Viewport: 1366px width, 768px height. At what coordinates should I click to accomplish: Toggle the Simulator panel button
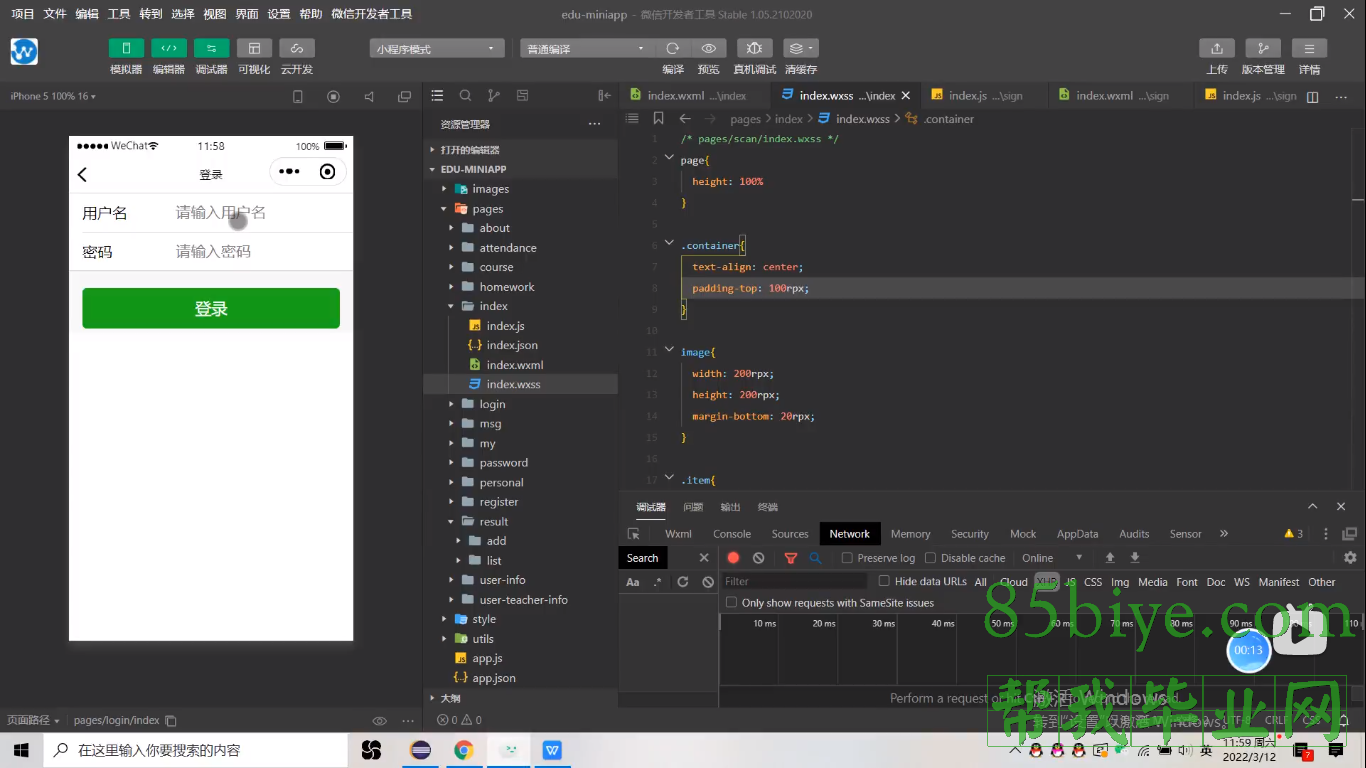click(x=126, y=48)
